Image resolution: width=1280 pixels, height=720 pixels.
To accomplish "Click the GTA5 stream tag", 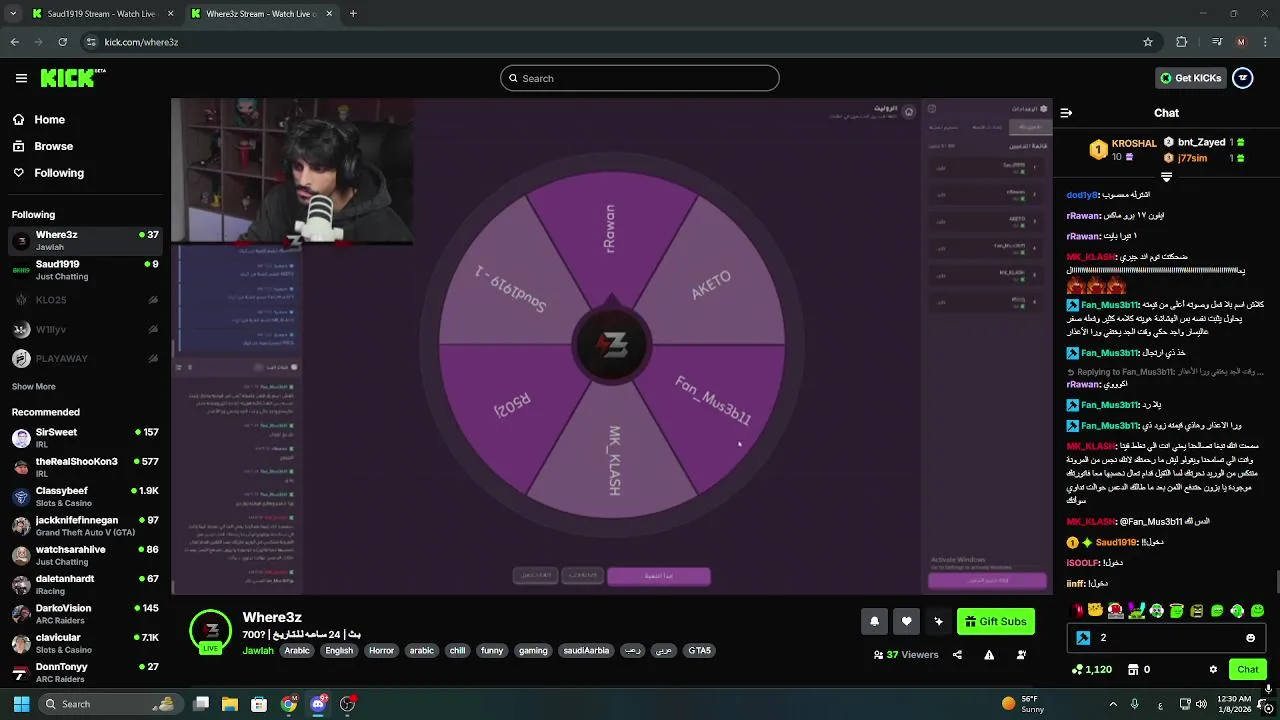I will click(x=699, y=650).
